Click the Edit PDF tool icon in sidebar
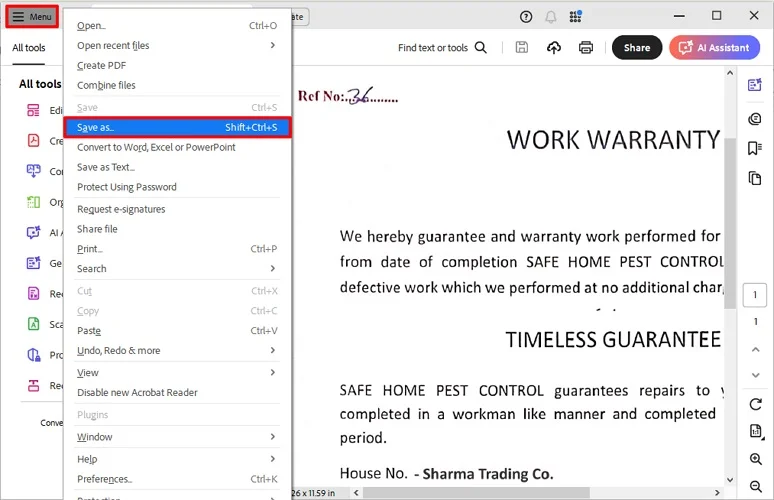 (33, 110)
